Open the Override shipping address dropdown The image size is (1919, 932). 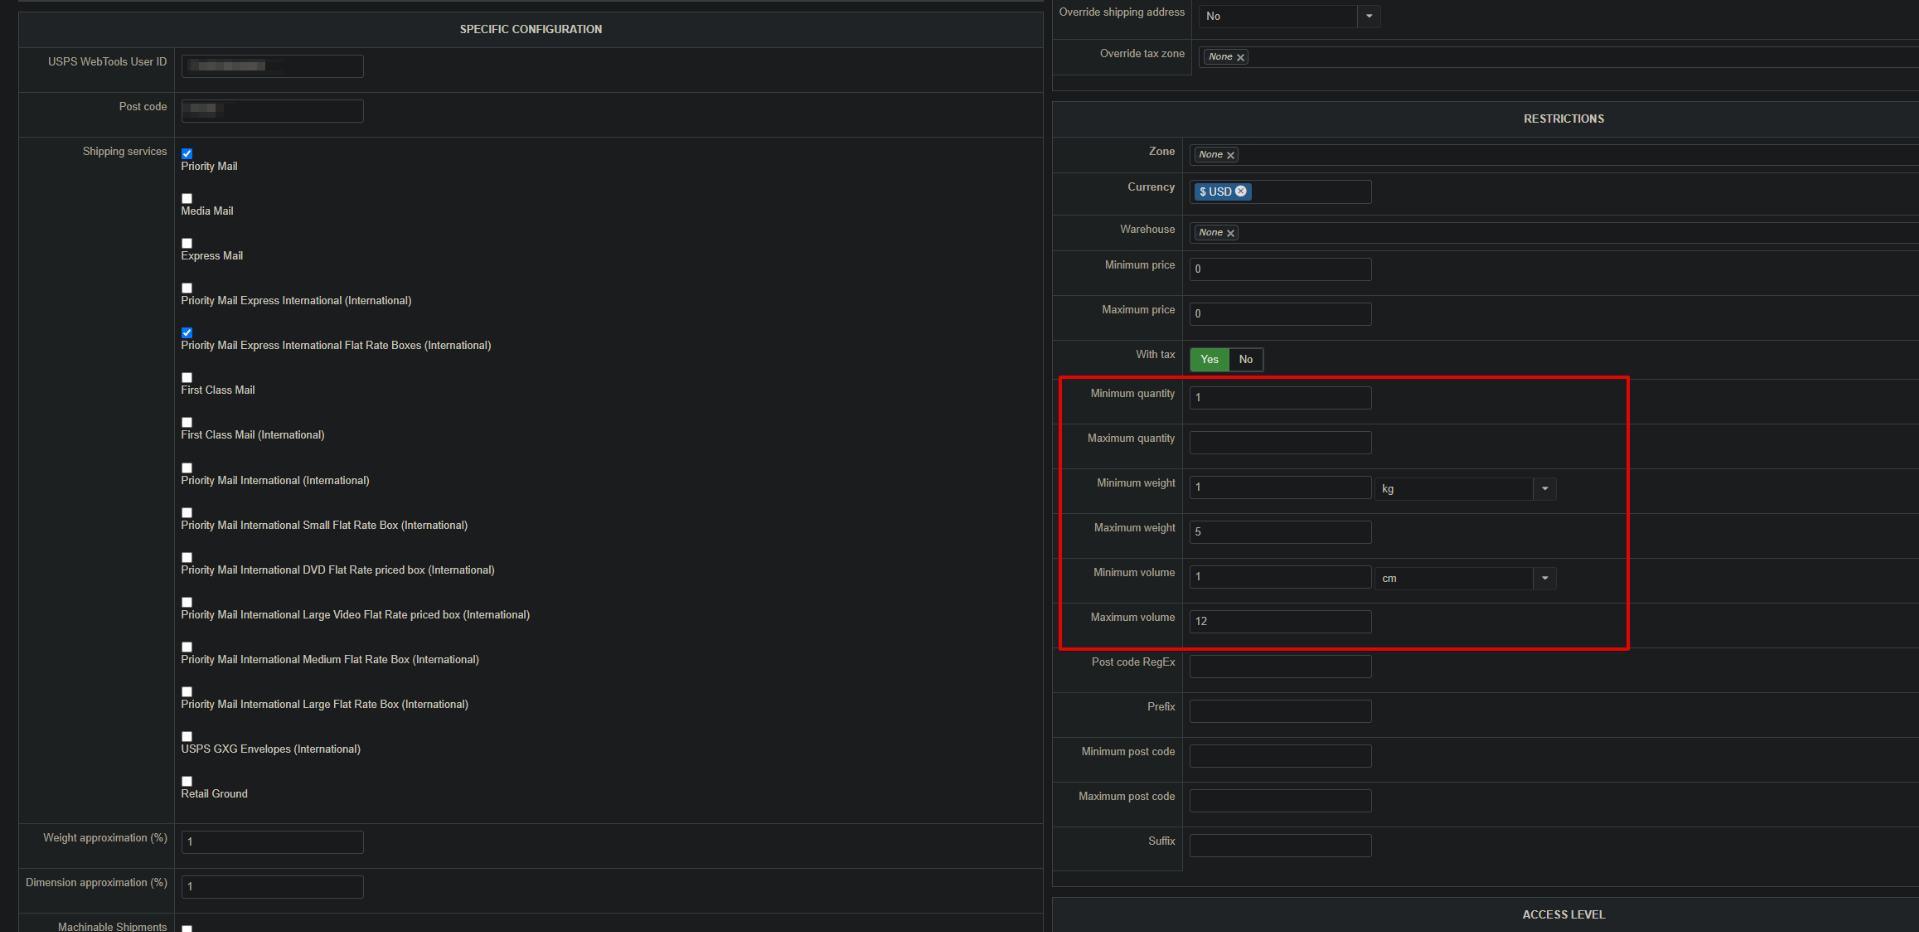pos(1289,16)
